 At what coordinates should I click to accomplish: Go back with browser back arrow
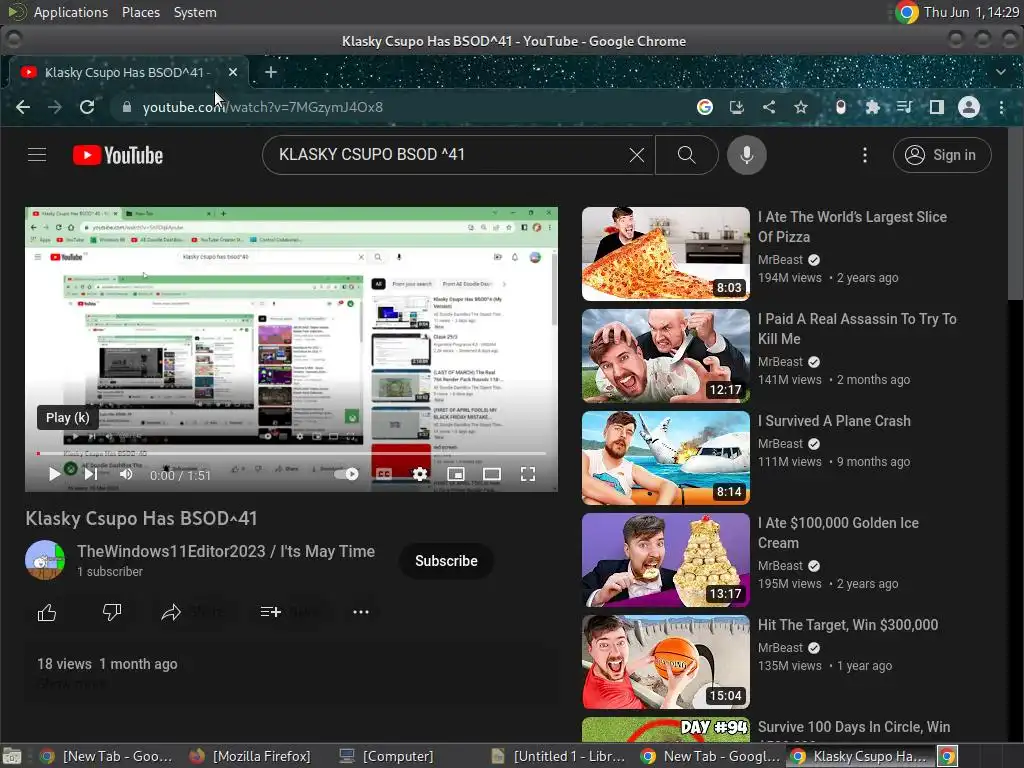pyautogui.click(x=23, y=107)
